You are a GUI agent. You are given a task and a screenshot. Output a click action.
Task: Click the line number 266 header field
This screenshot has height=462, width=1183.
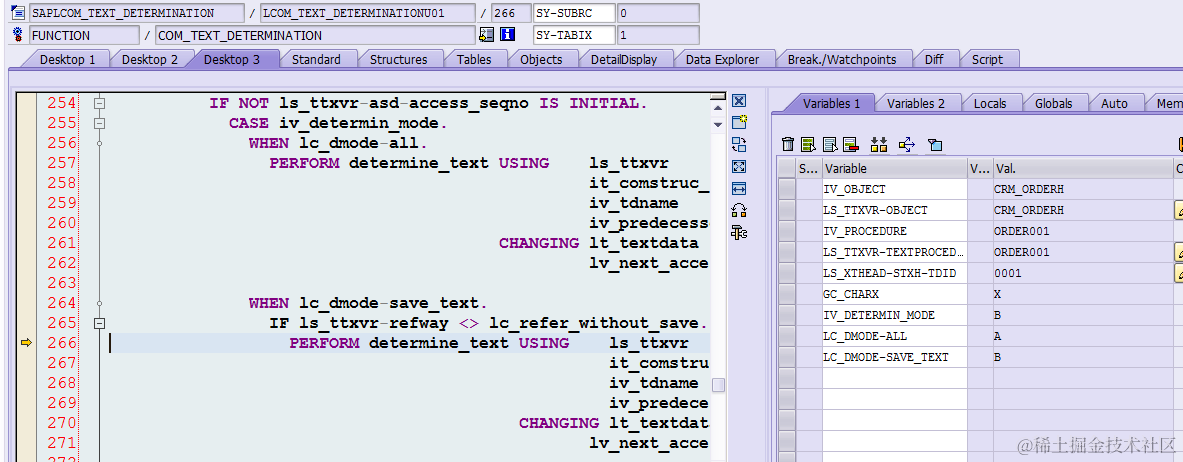pyautogui.click(x=511, y=13)
